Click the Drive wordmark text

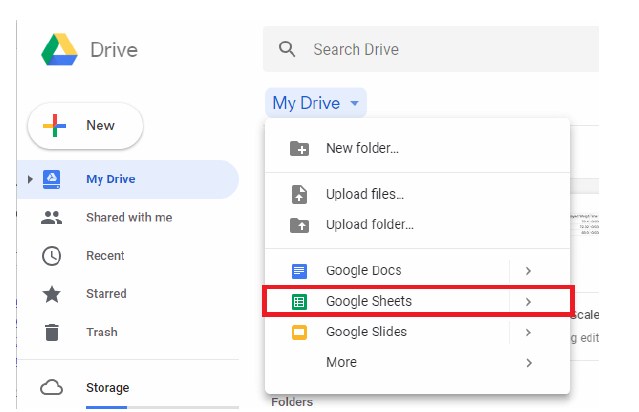point(114,50)
